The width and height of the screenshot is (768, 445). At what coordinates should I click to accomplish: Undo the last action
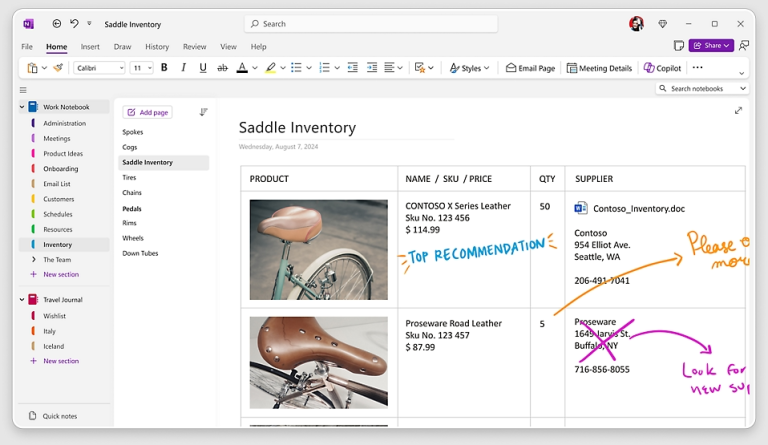(74, 23)
